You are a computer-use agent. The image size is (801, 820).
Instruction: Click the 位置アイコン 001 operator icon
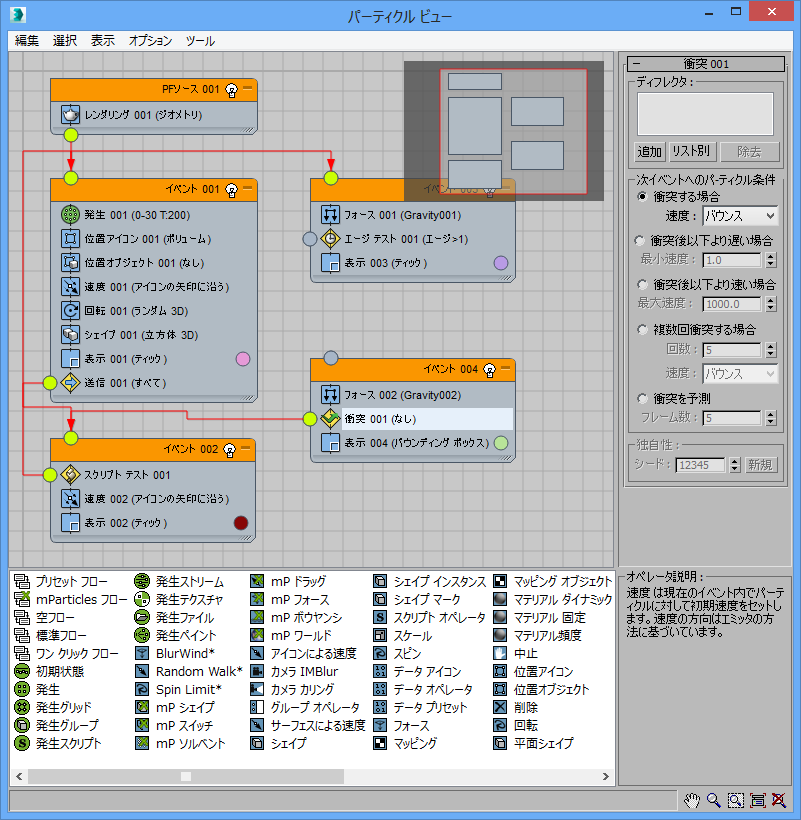point(70,238)
